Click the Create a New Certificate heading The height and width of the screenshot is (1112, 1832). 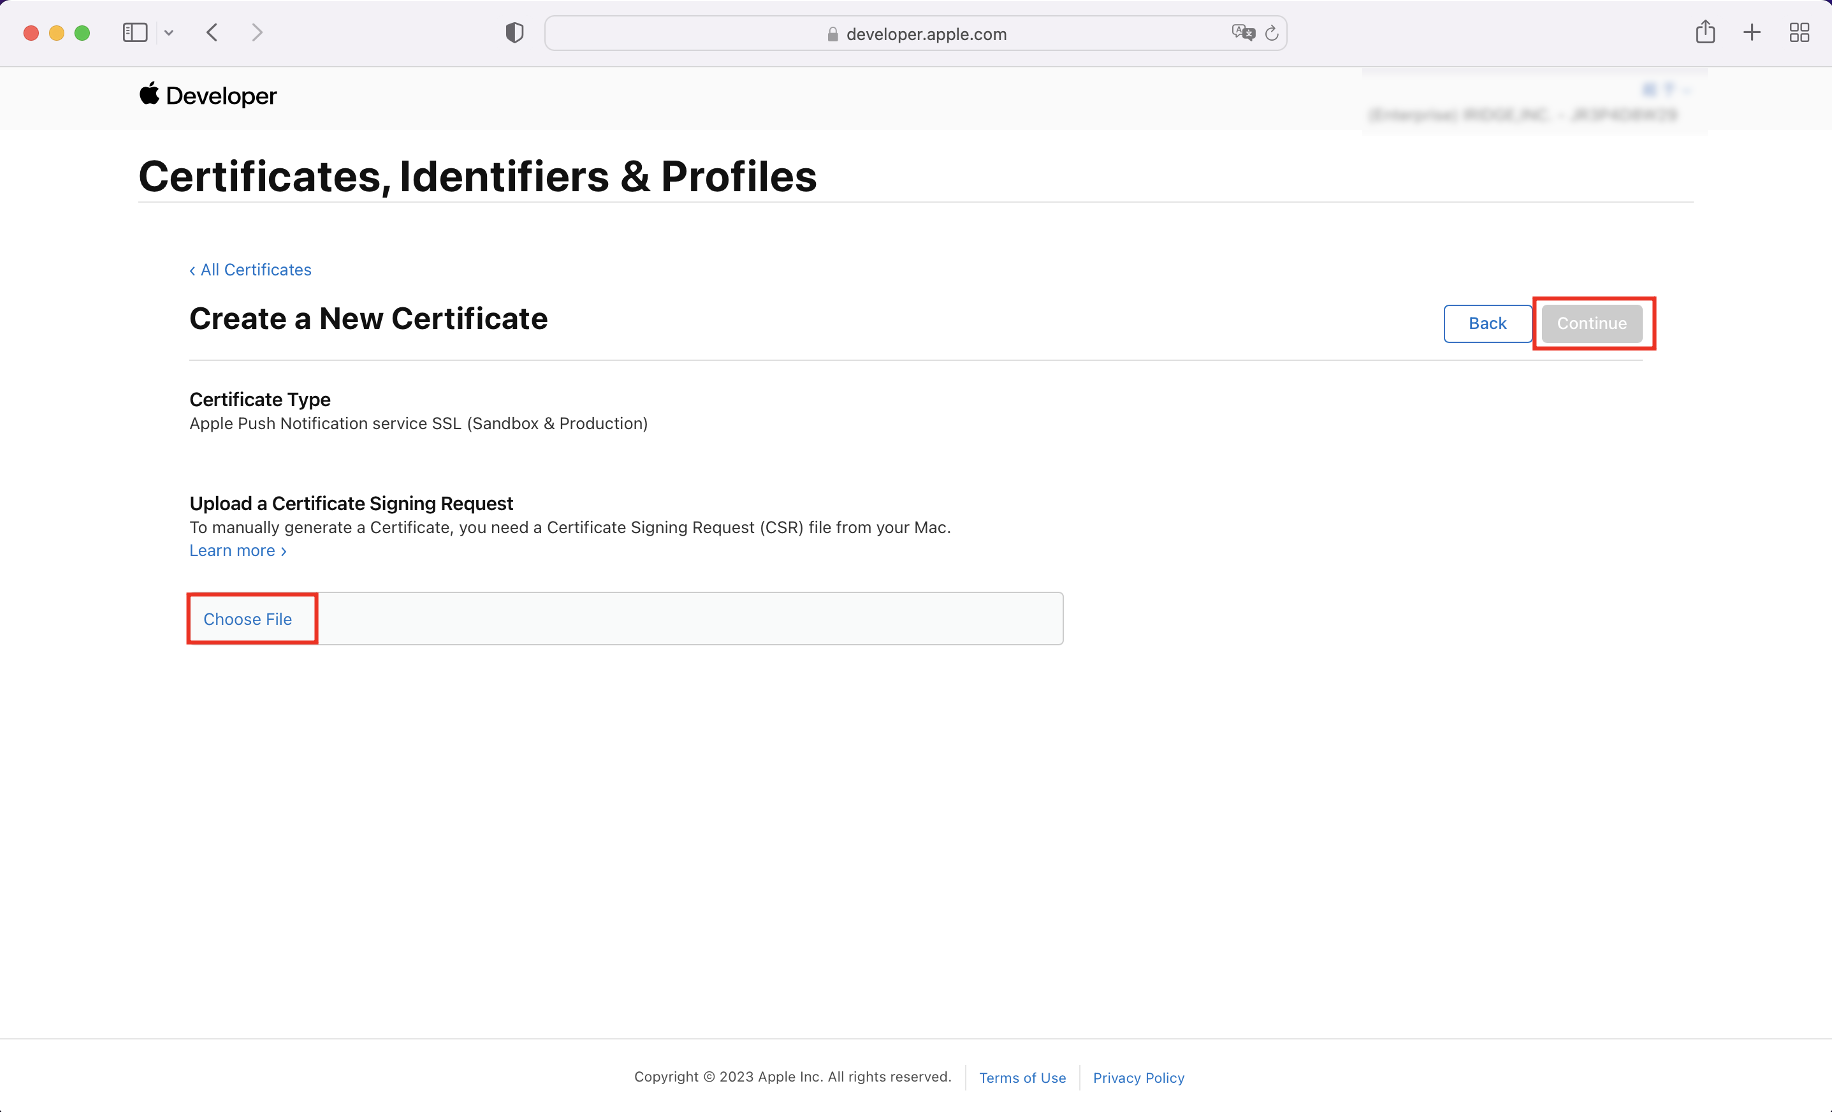368,319
